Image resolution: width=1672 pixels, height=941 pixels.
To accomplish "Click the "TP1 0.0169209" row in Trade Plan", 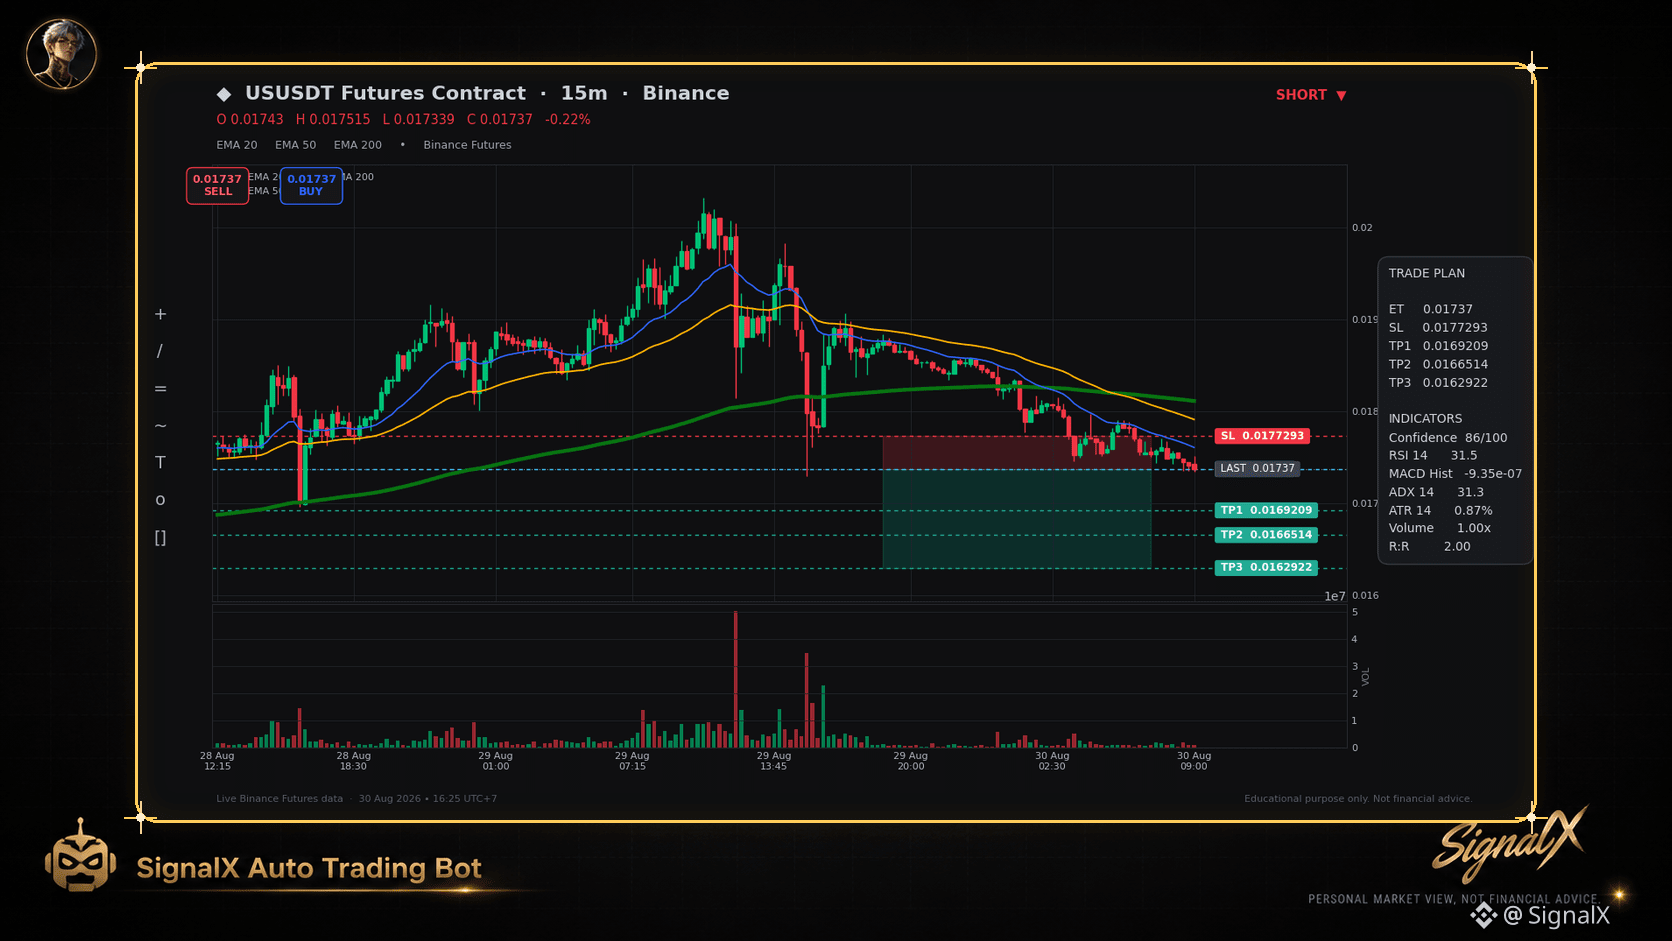I will [1438, 346].
